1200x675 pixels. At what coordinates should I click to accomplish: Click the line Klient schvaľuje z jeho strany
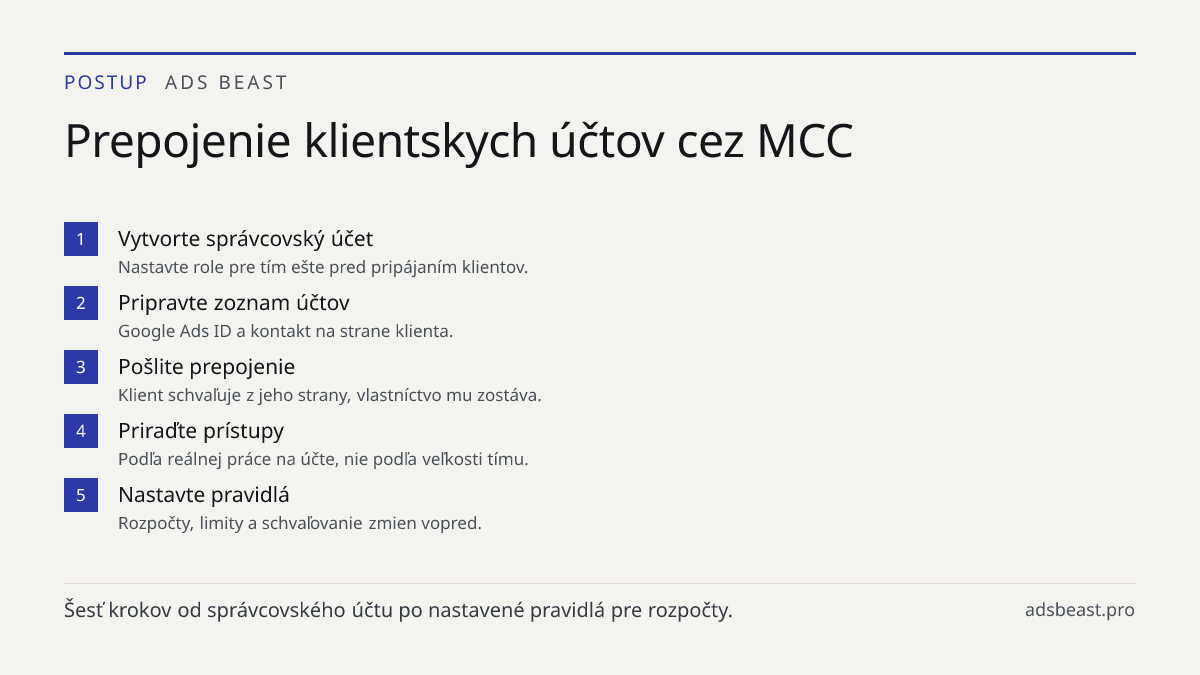click(330, 395)
